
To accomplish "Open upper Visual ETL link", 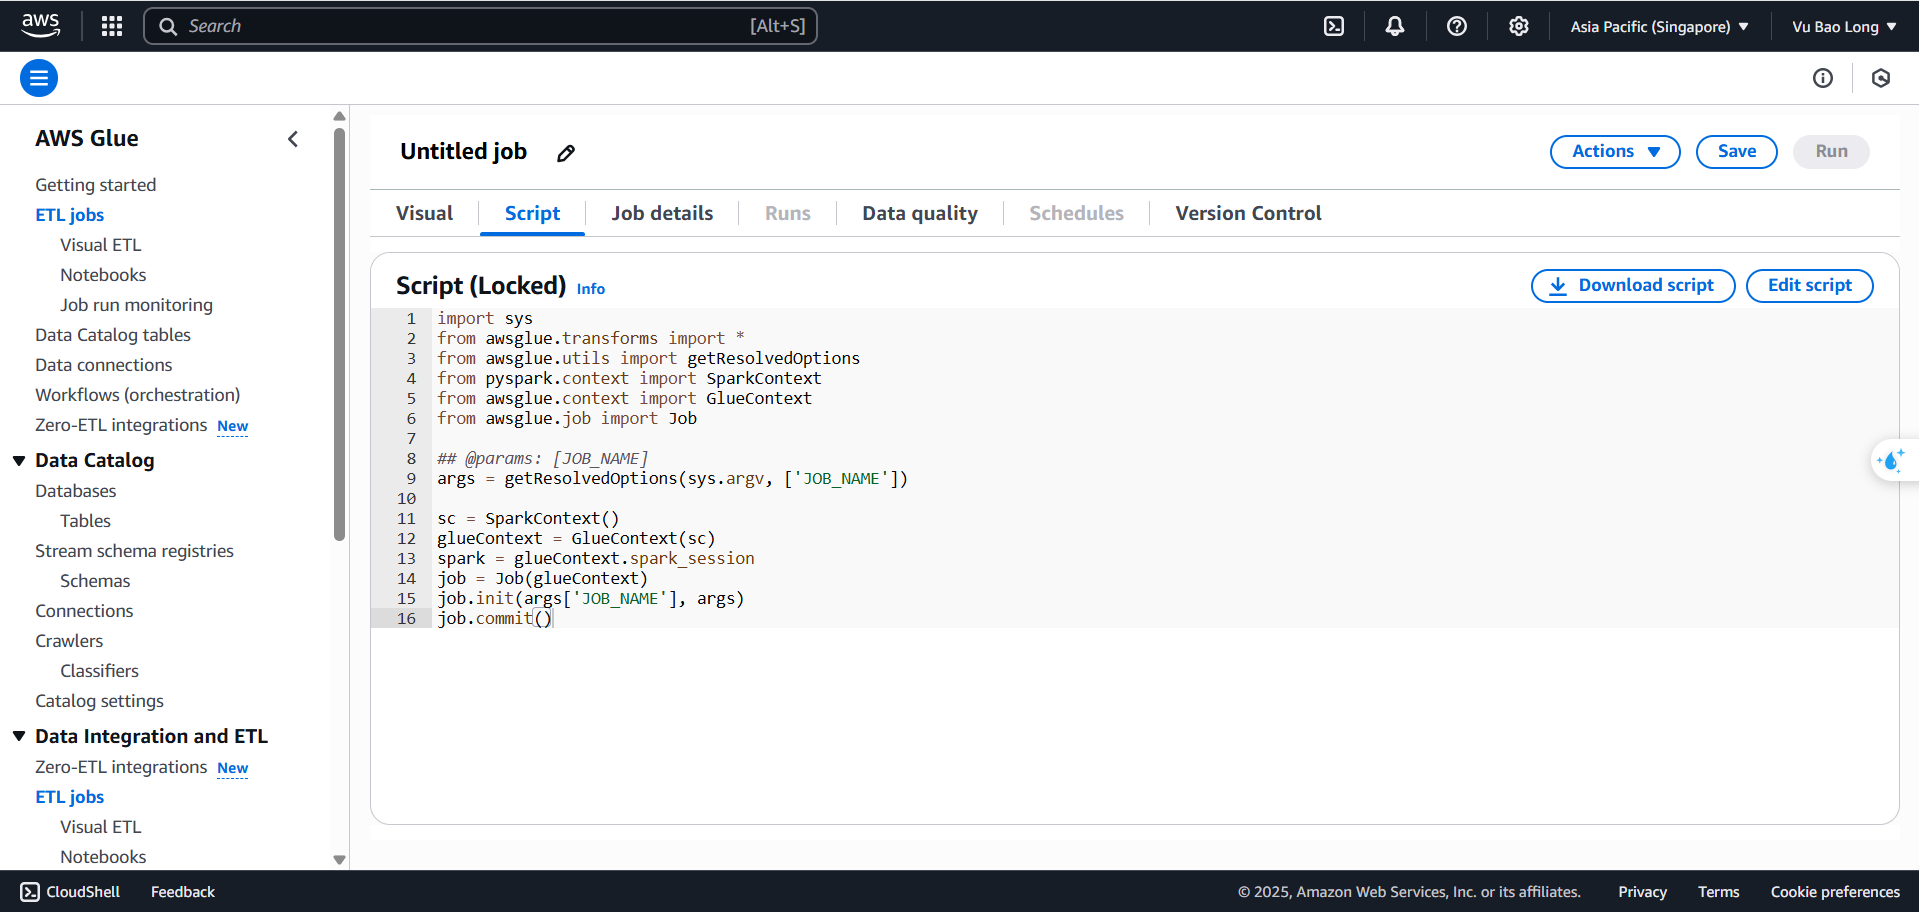I will coord(101,245).
